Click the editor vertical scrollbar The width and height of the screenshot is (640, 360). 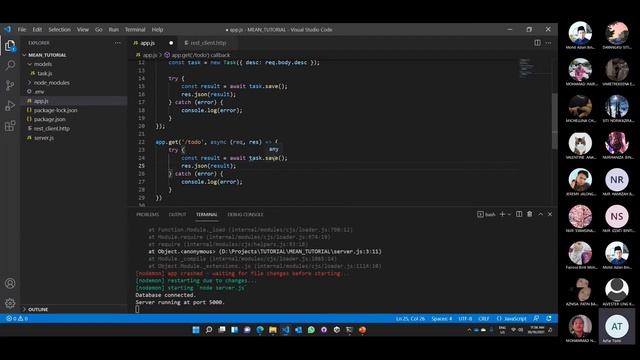[554, 121]
